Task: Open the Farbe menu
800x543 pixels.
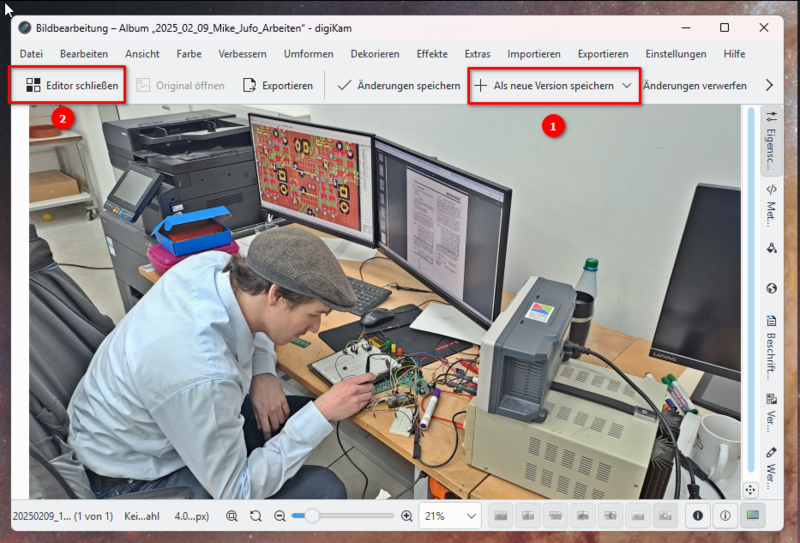Action: click(x=189, y=54)
